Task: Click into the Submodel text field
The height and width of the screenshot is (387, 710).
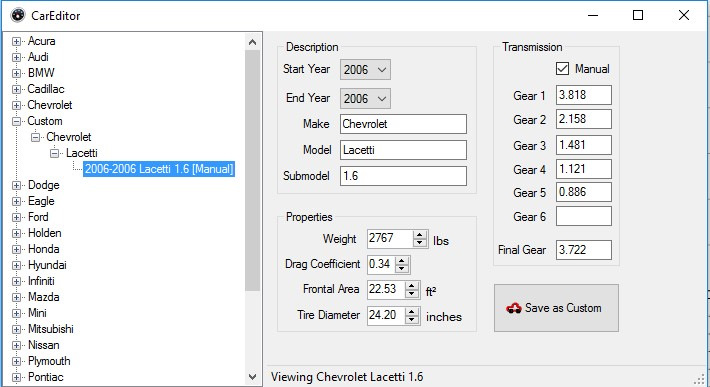Action: 403,176
